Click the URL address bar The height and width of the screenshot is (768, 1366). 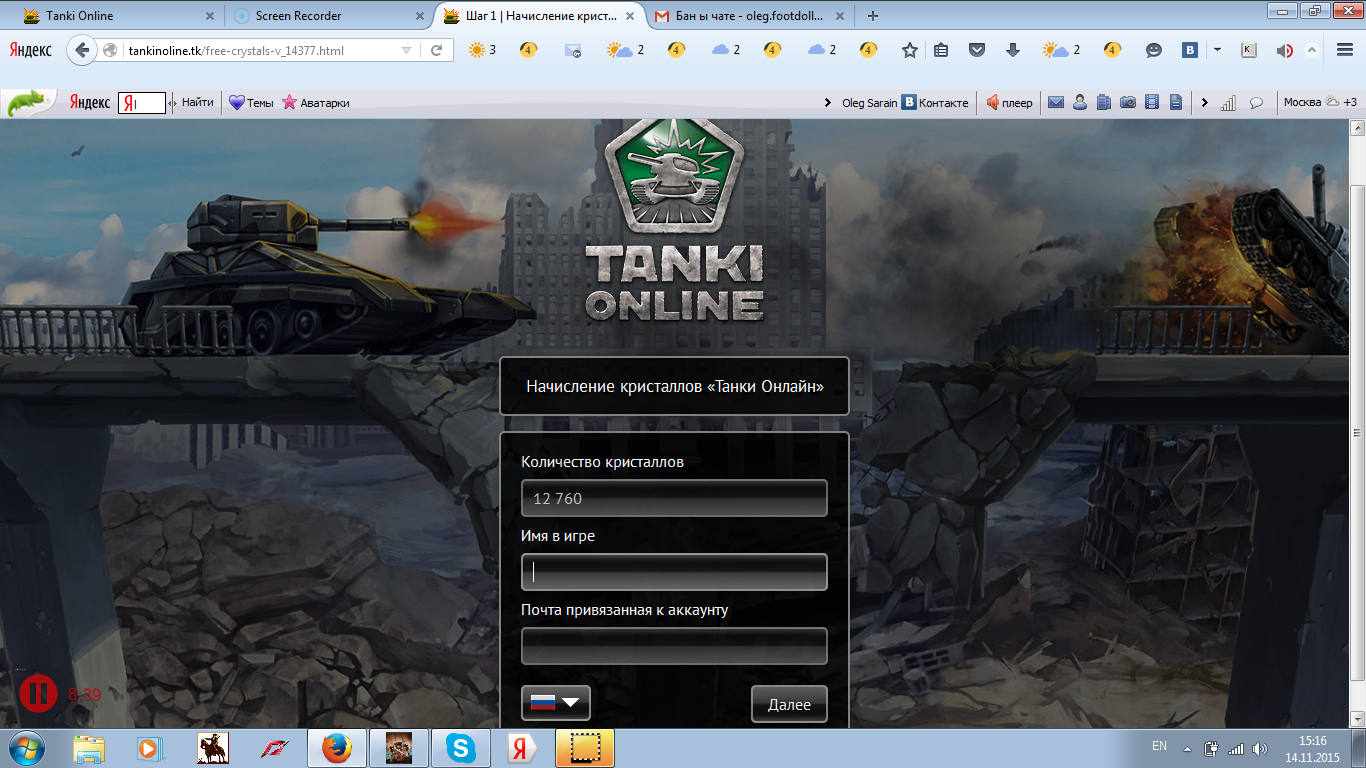[260, 50]
